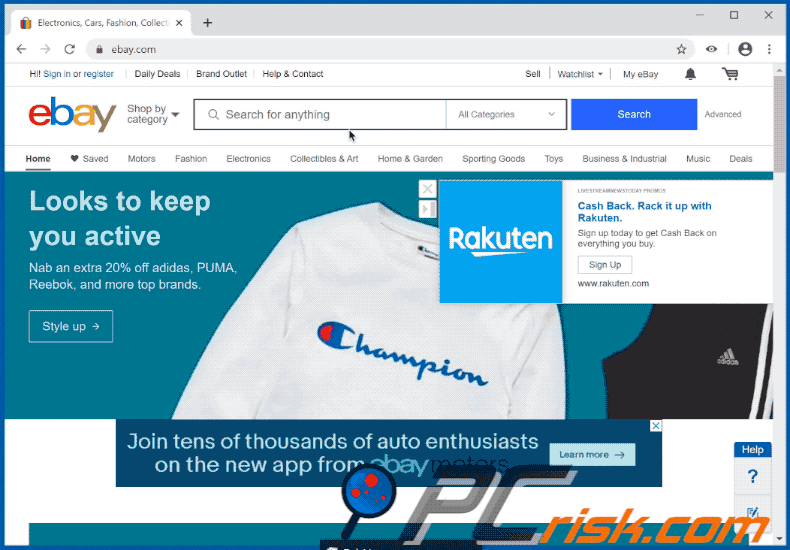Click the black adidas pants image
The width and height of the screenshot is (790, 550).
coord(688,362)
